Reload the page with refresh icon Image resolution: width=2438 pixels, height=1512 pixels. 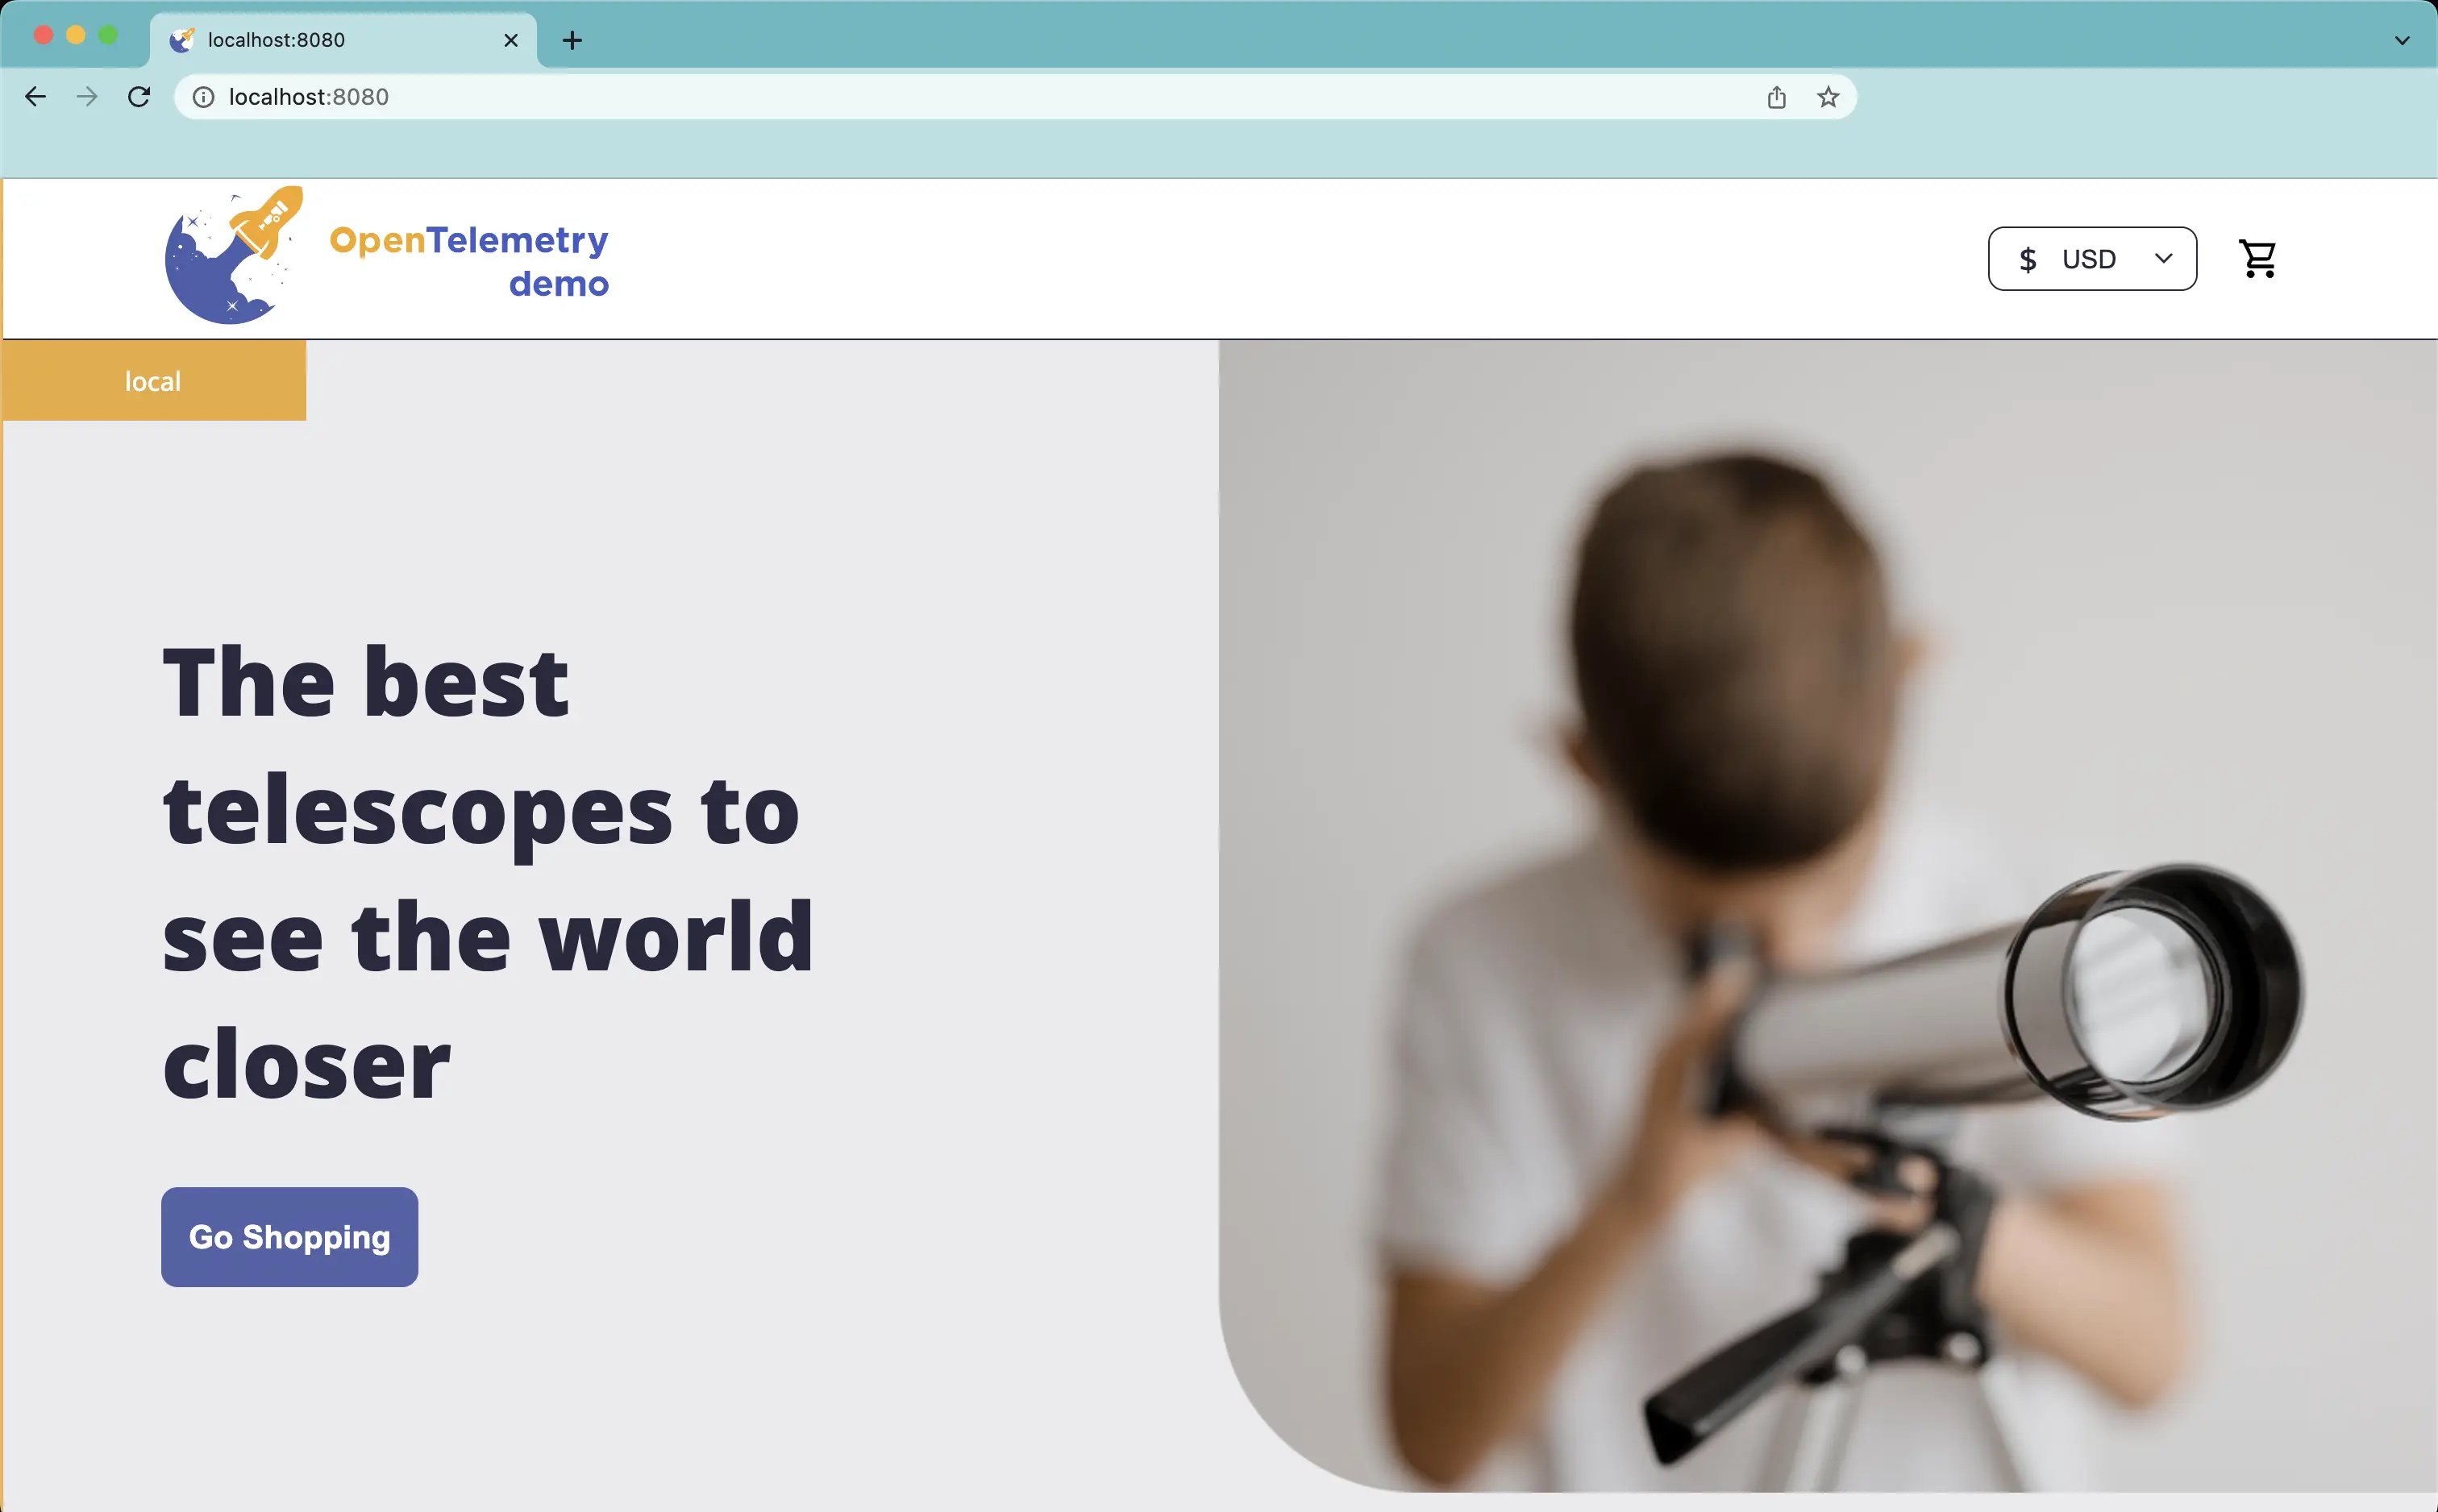[x=139, y=97]
